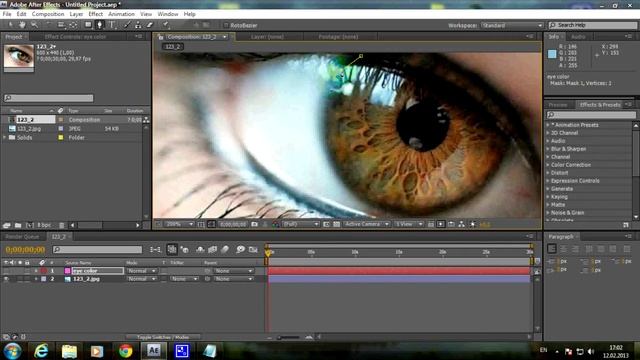Viewport: 640px width, 360px height.
Task: Open TrkMat dropdown for 123_2.jpg layer
Action: [184, 279]
